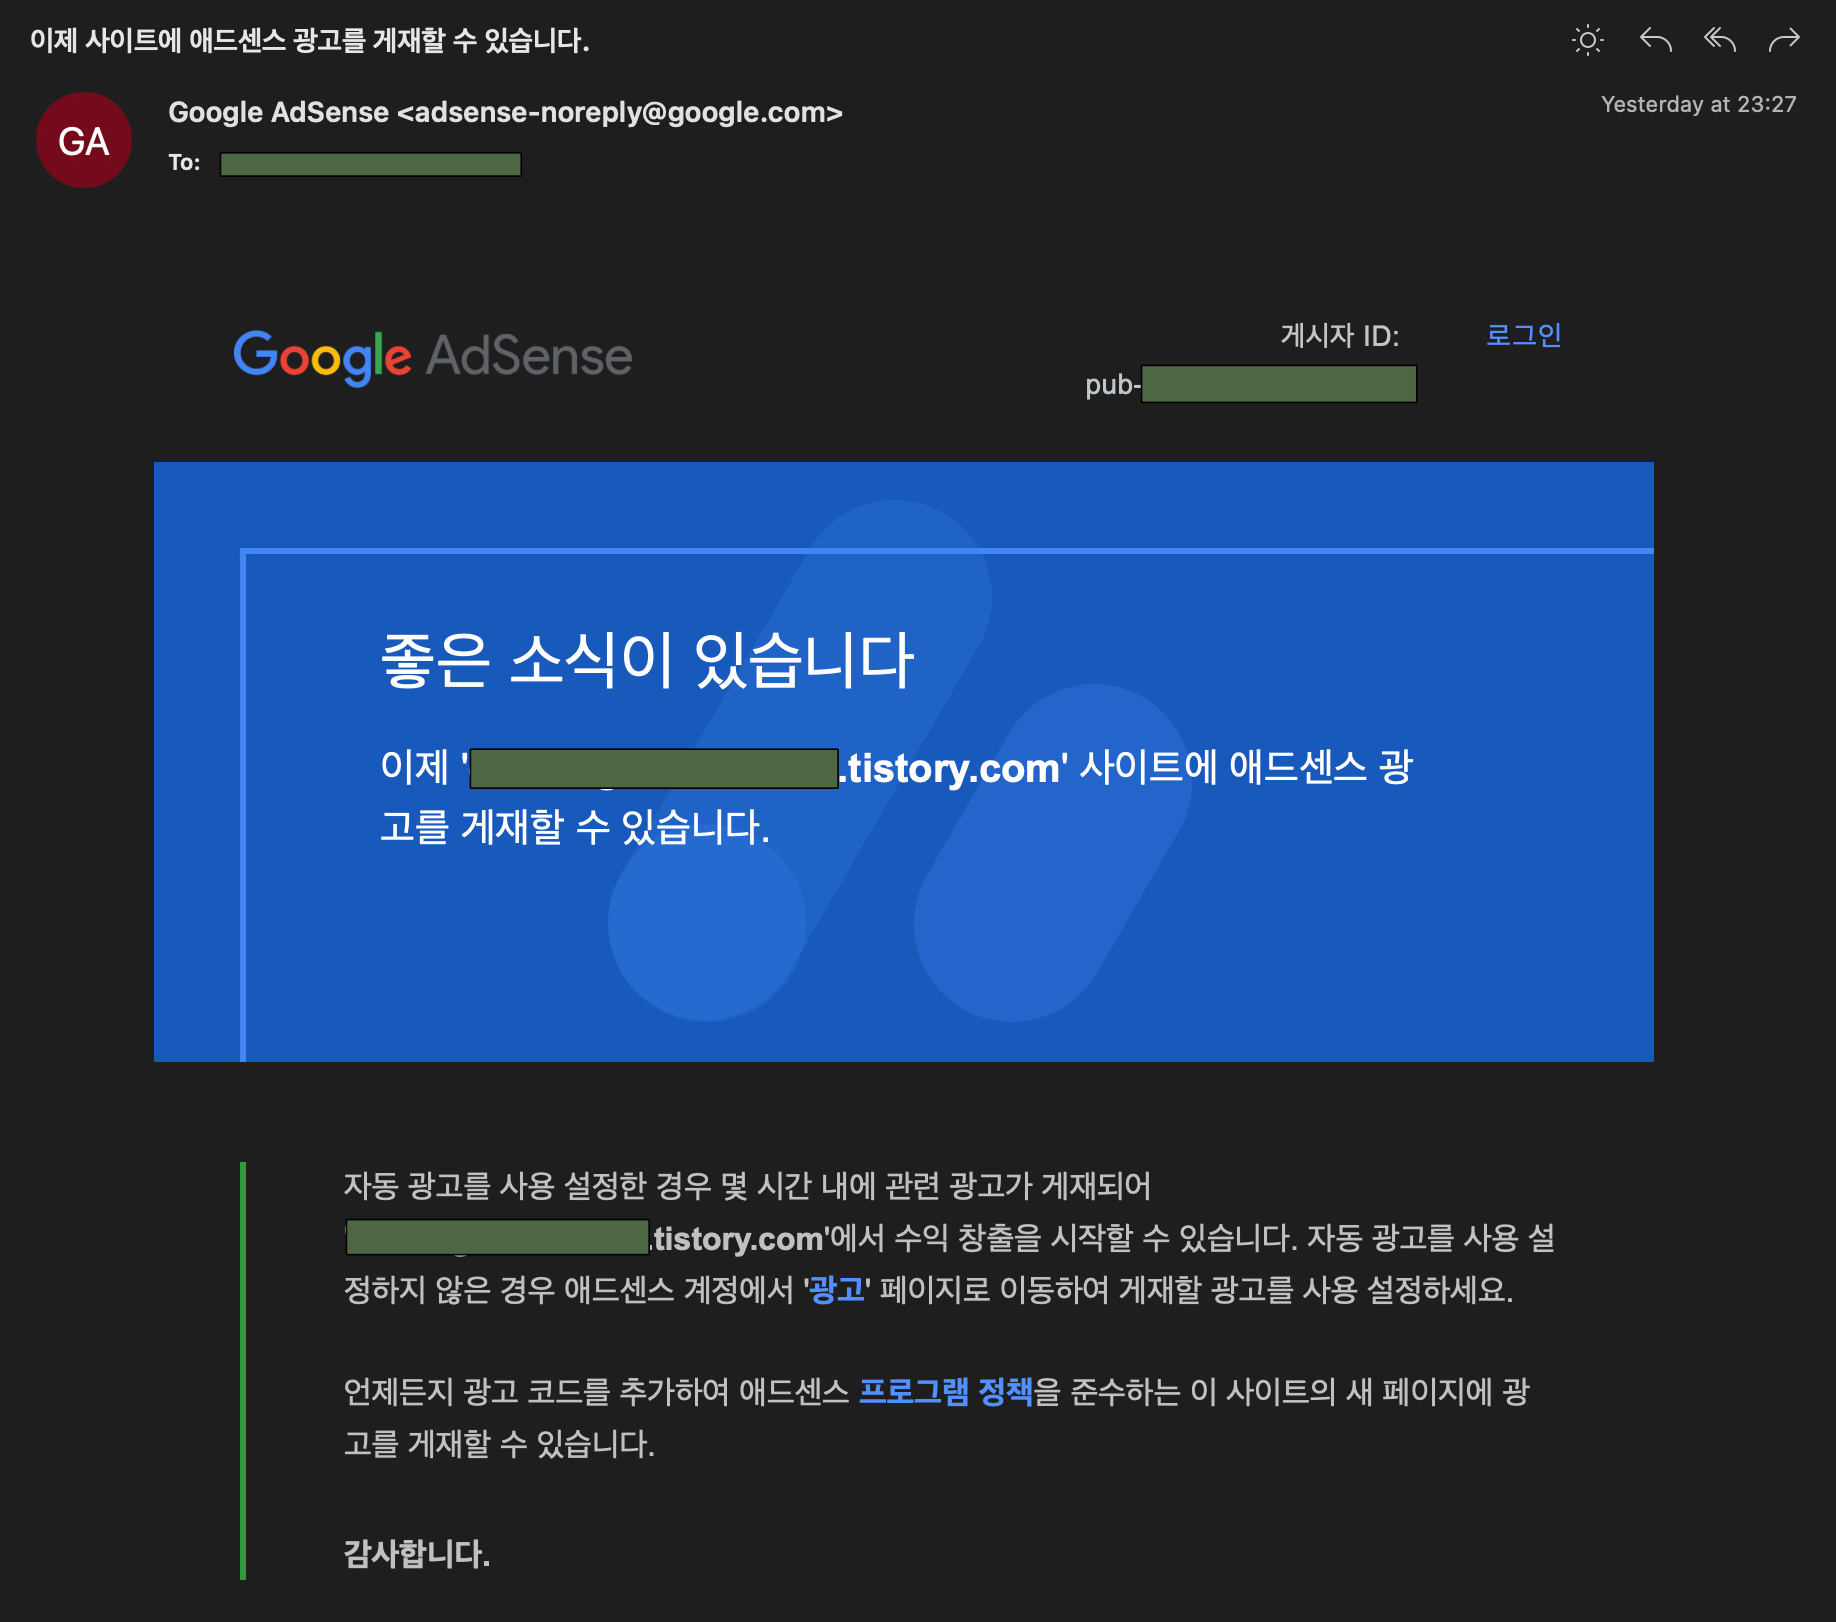The height and width of the screenshot is (1622, 1836).
Task: Click the Forward arrow icon
Action: pyautogui.click(x=1784, y=40)
